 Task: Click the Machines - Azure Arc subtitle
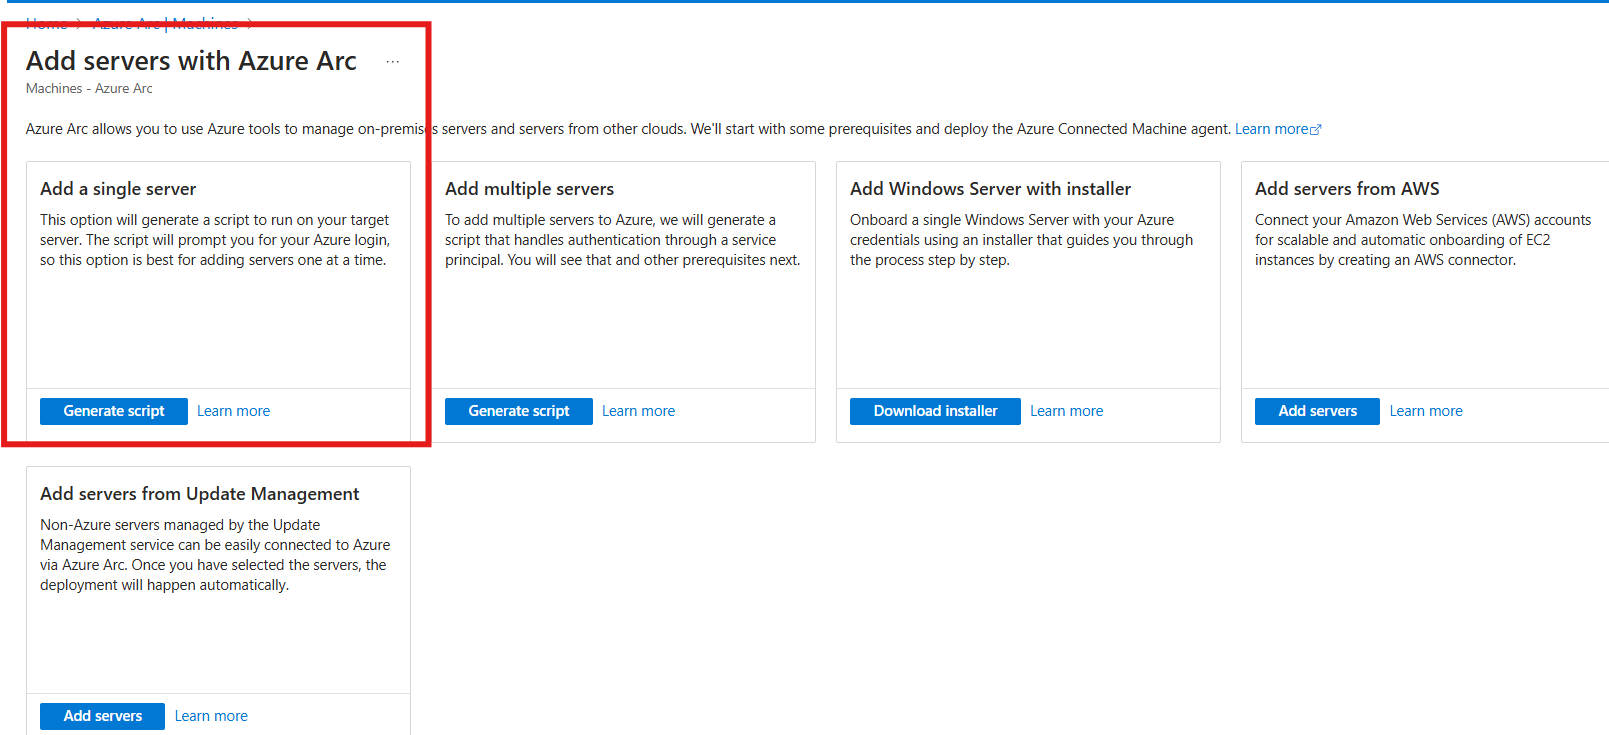coord(89,89)
